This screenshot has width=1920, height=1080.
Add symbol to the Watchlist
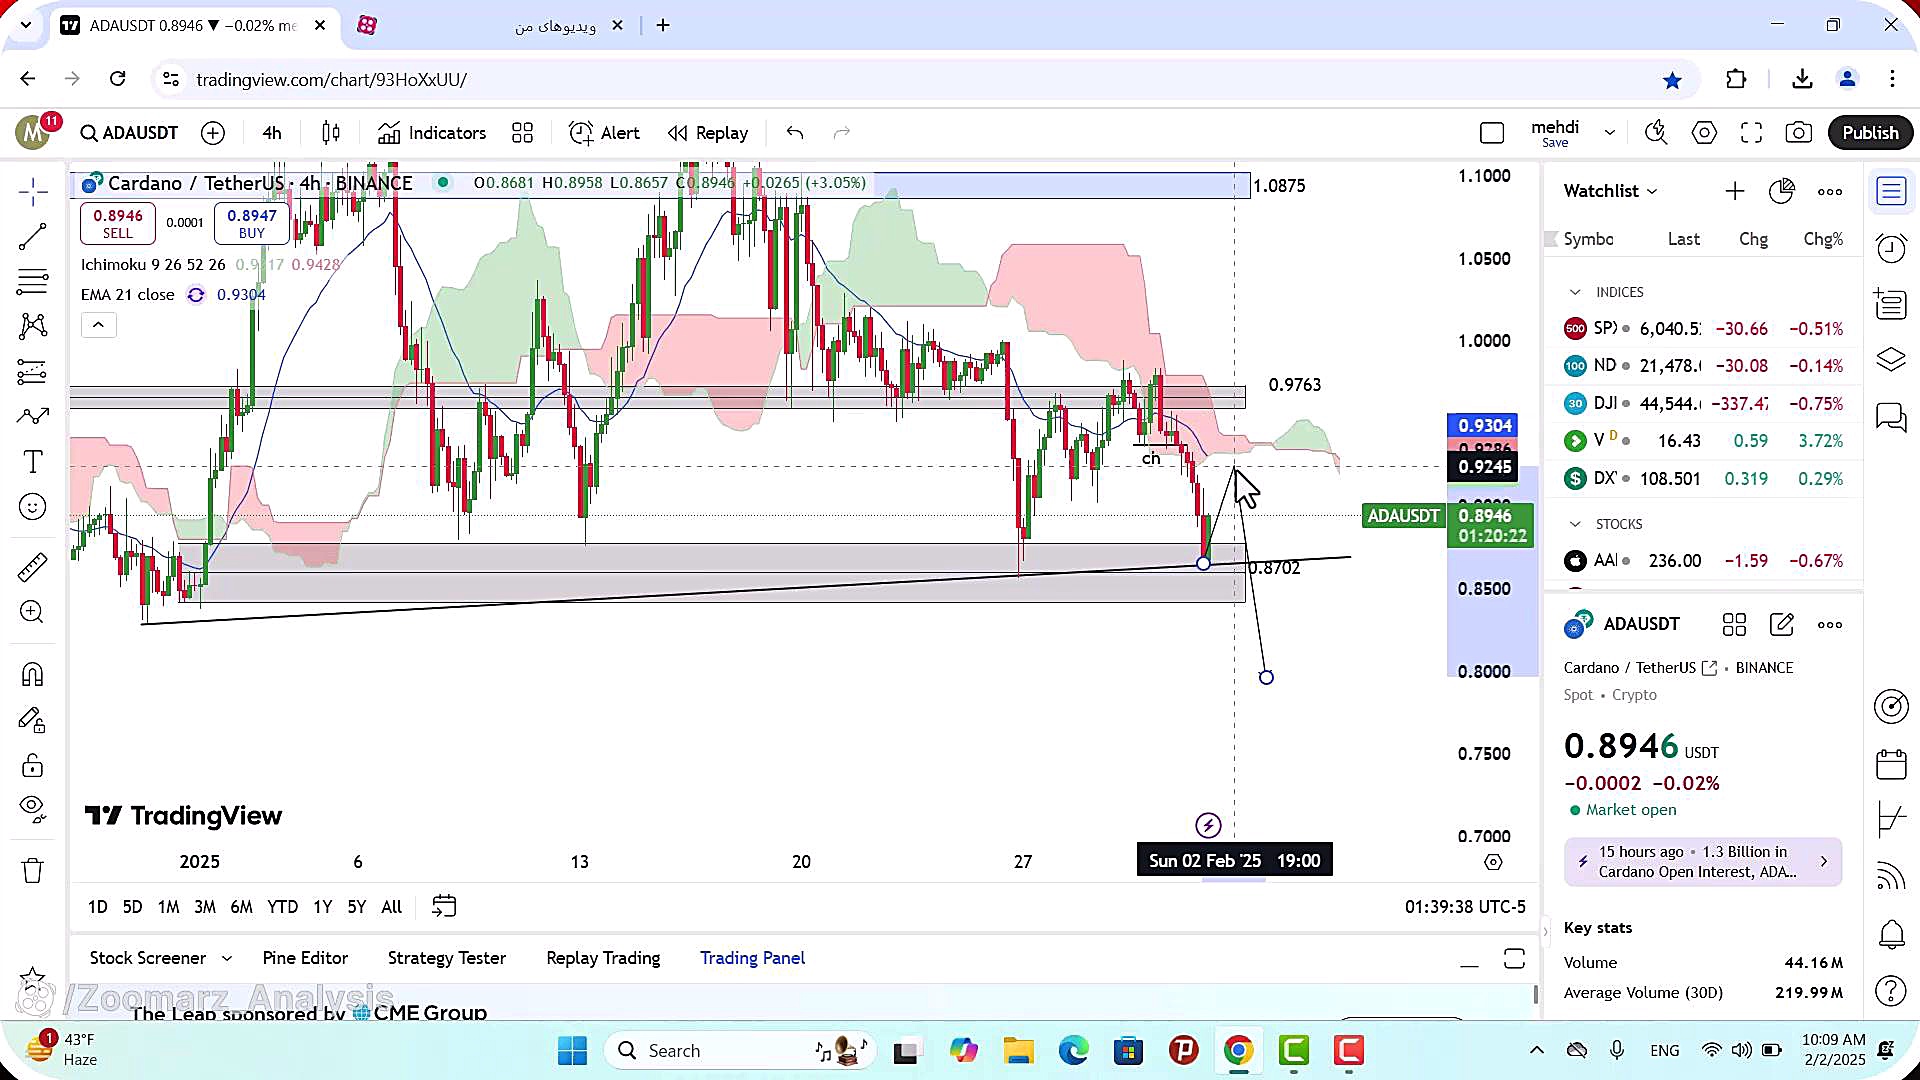coord(1735,191)
